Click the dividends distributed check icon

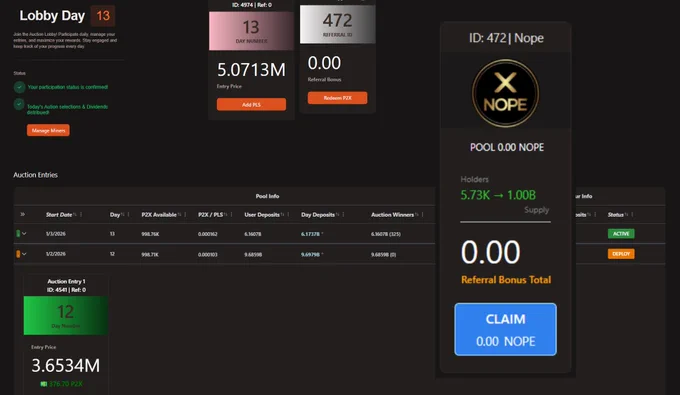(19, 104)
